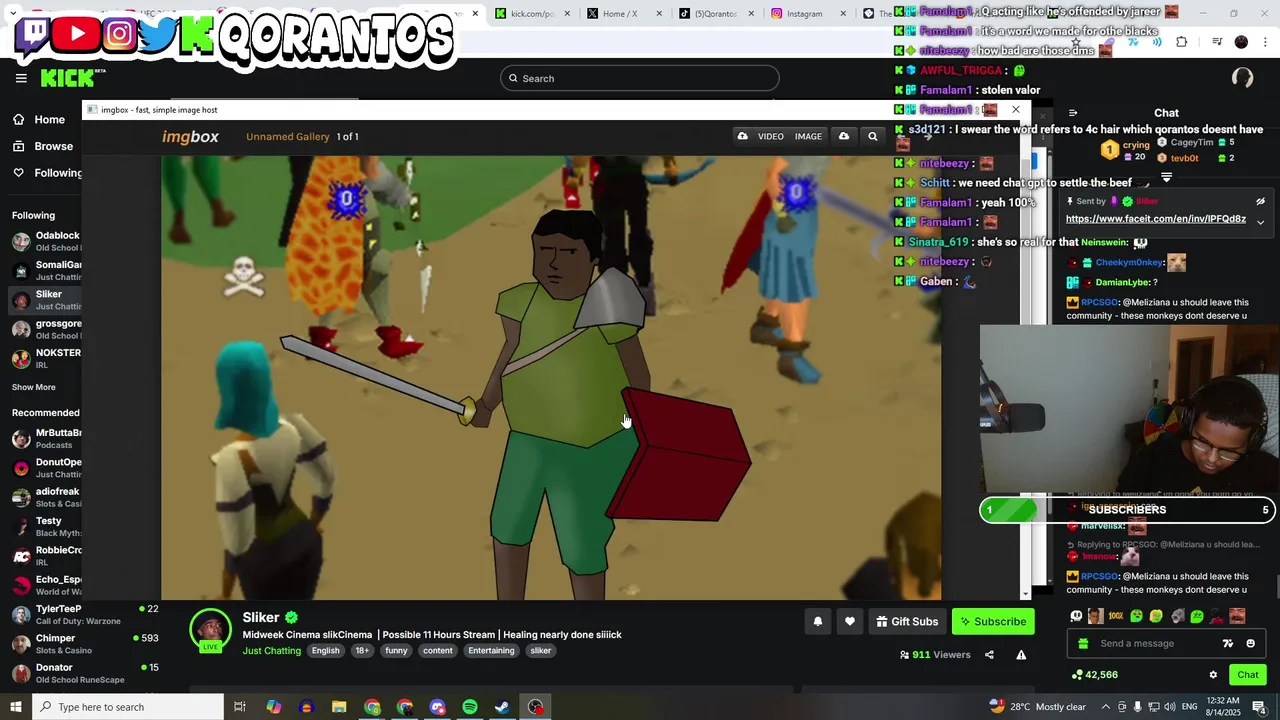1280x720 pixels.
Task: Click the funny stream tag
Action: [x=396, y=651]
